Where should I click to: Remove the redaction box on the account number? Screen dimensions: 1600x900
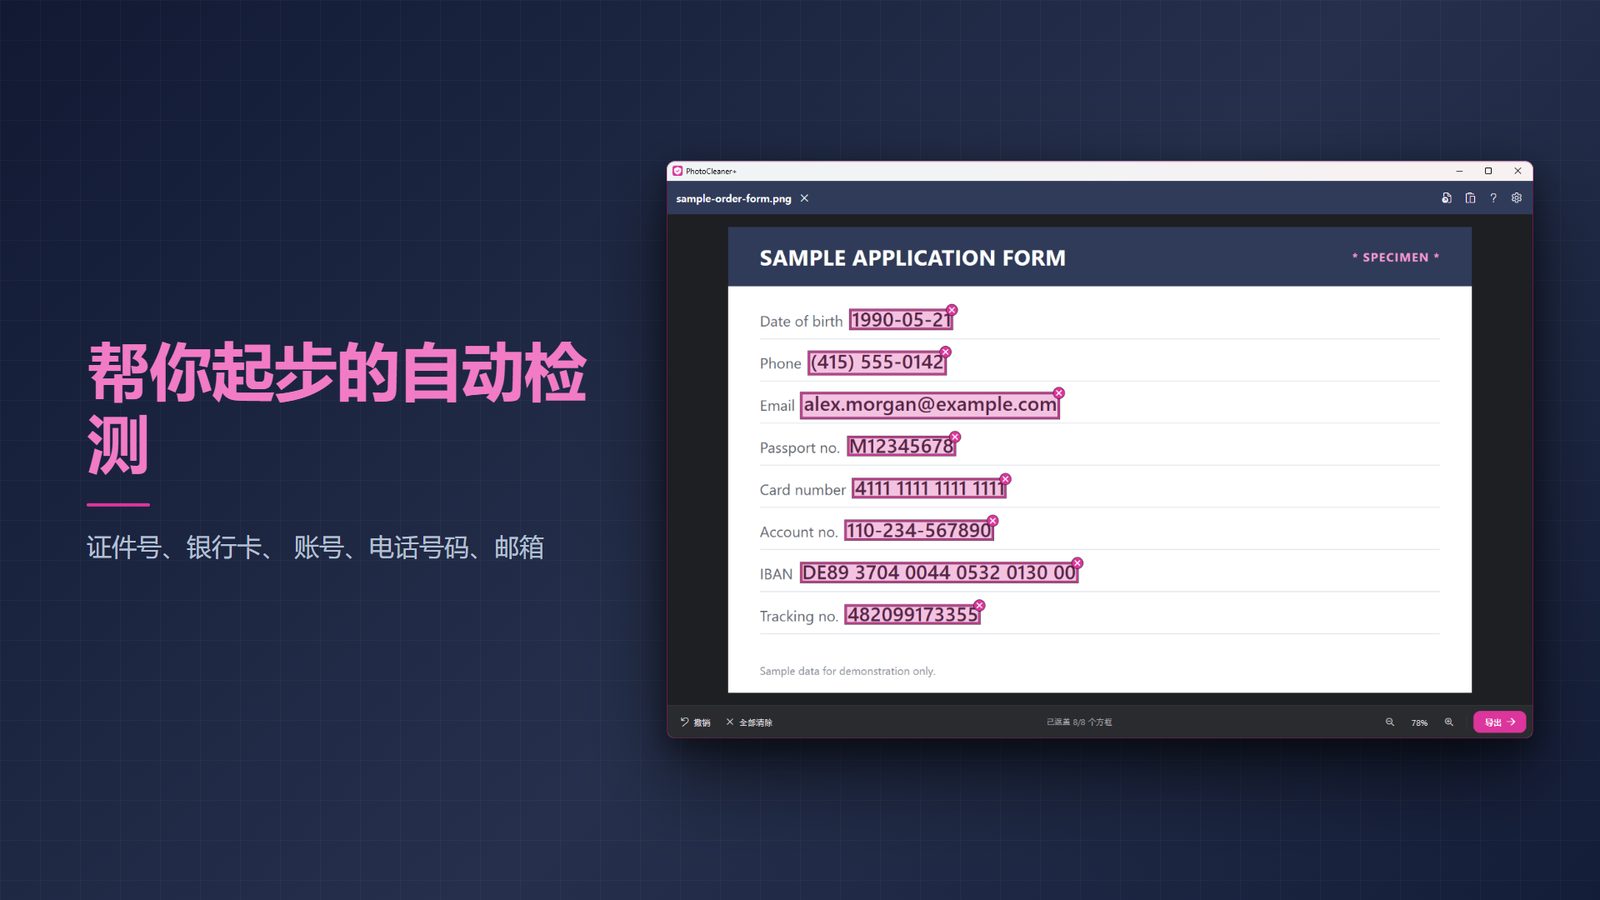coord(993,521)
